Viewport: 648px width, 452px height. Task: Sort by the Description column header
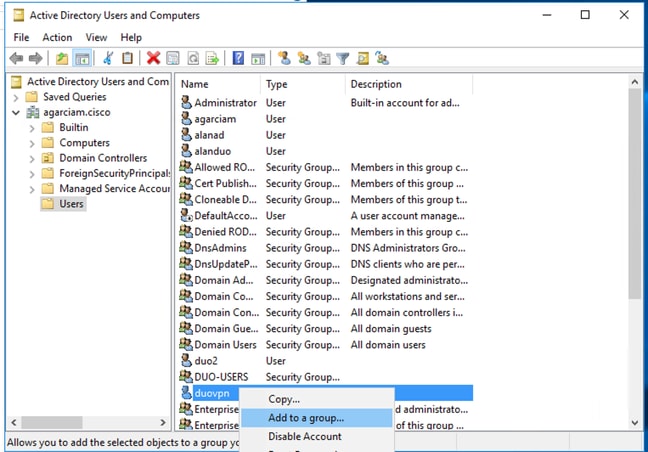(x=409, y=84)
